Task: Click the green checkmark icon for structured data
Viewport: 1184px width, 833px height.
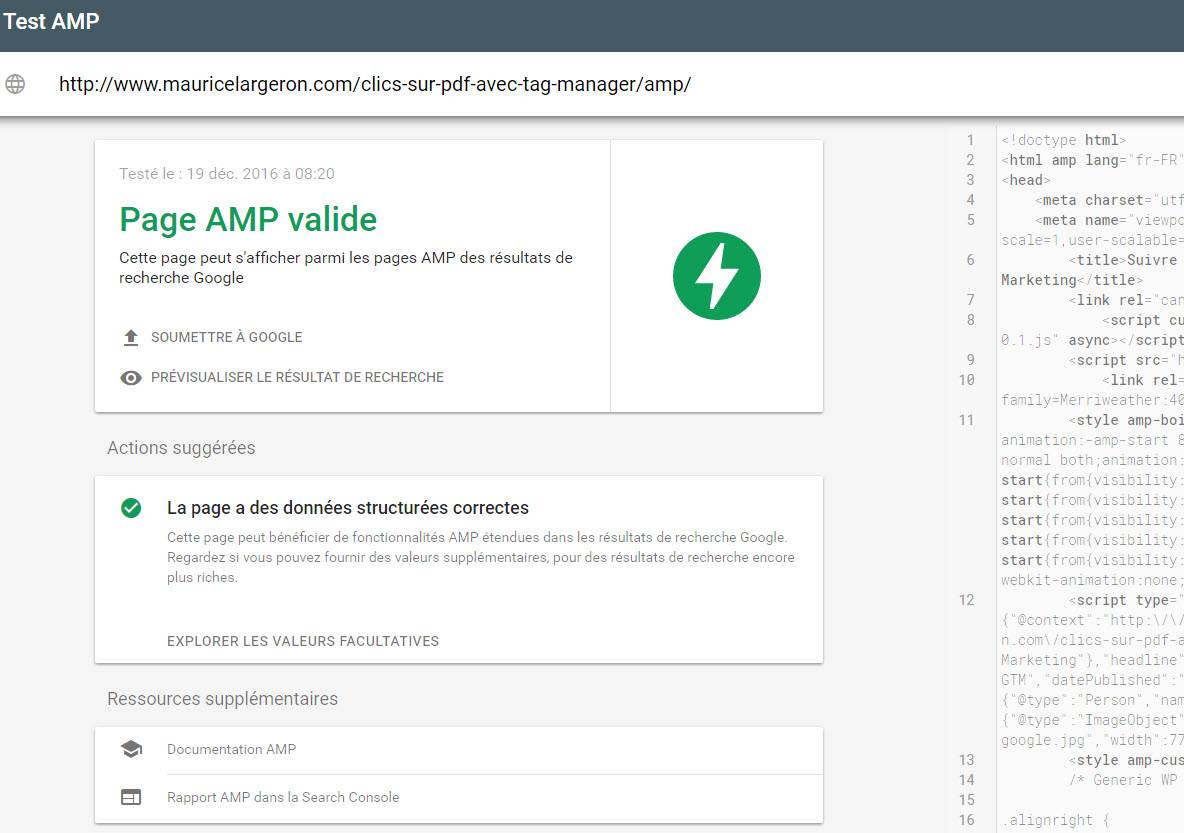Action: (x=131, y=508)
